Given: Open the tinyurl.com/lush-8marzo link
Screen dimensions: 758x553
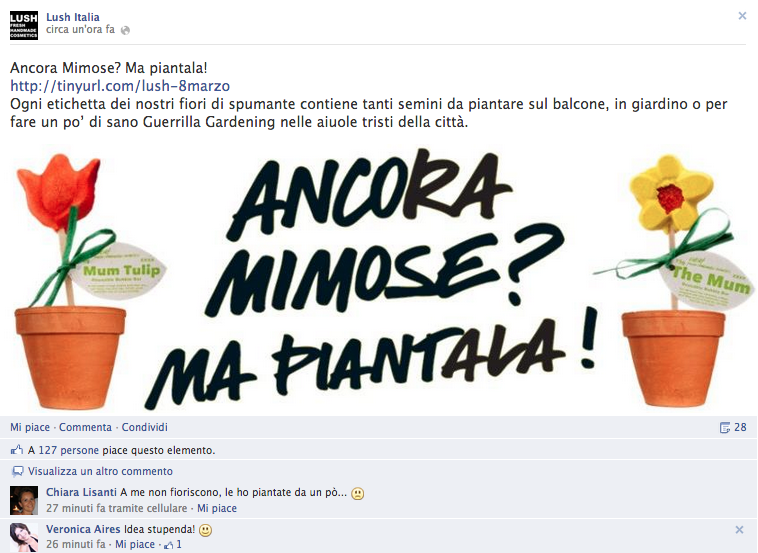Looking at the screenshot, I should [x=120, y=86].
